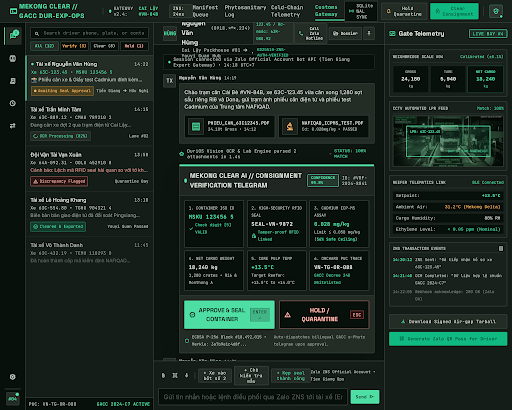
Task: Click the transfer arrows icon in sidebar
Action: (13, 126)
